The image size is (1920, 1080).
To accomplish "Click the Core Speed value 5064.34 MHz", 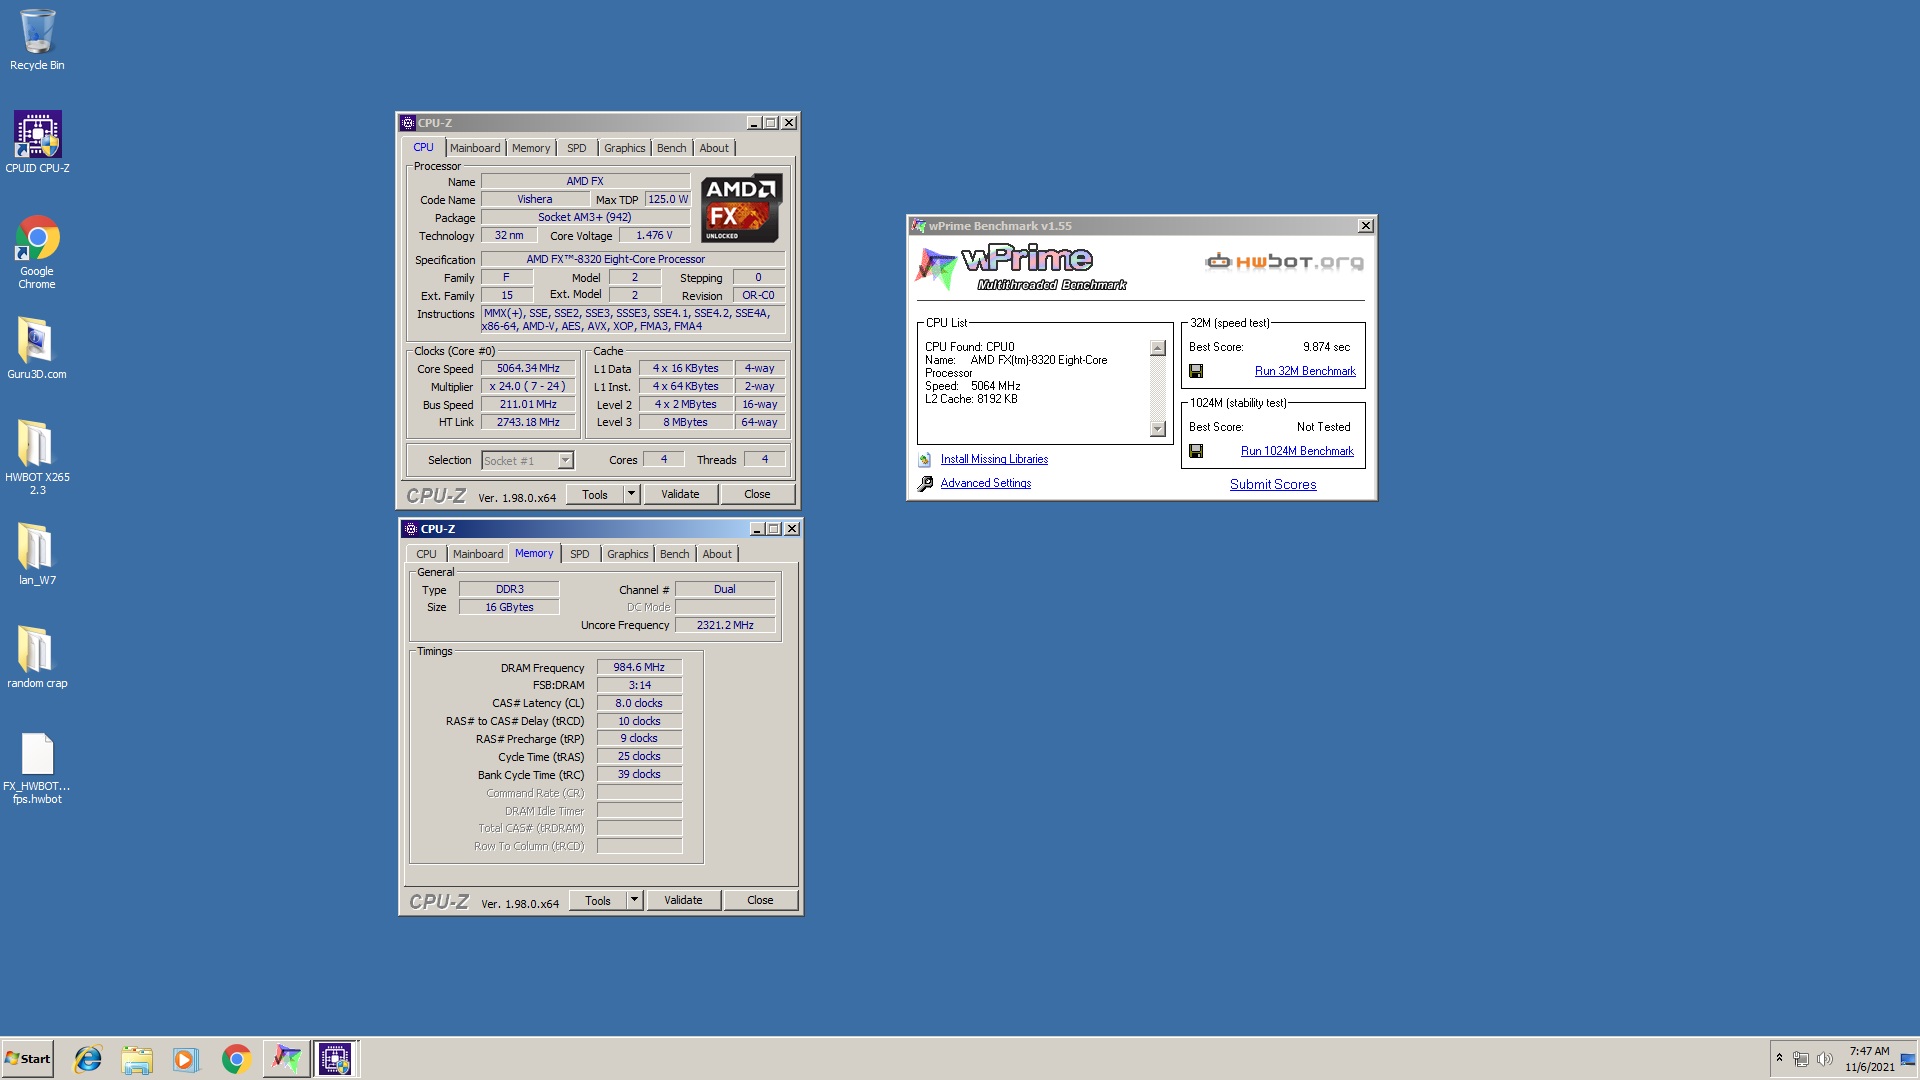I will point(528,368).
